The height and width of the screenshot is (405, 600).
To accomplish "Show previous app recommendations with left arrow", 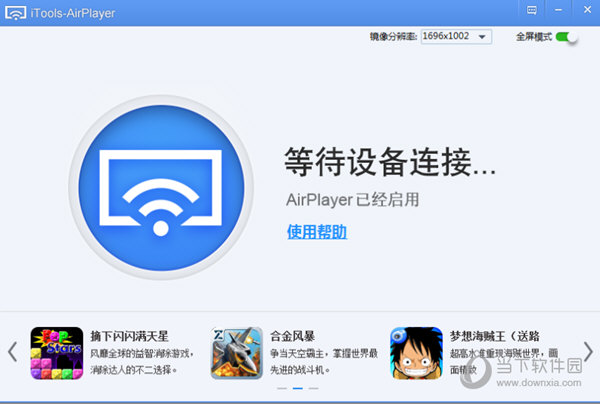I will [12, 352].
